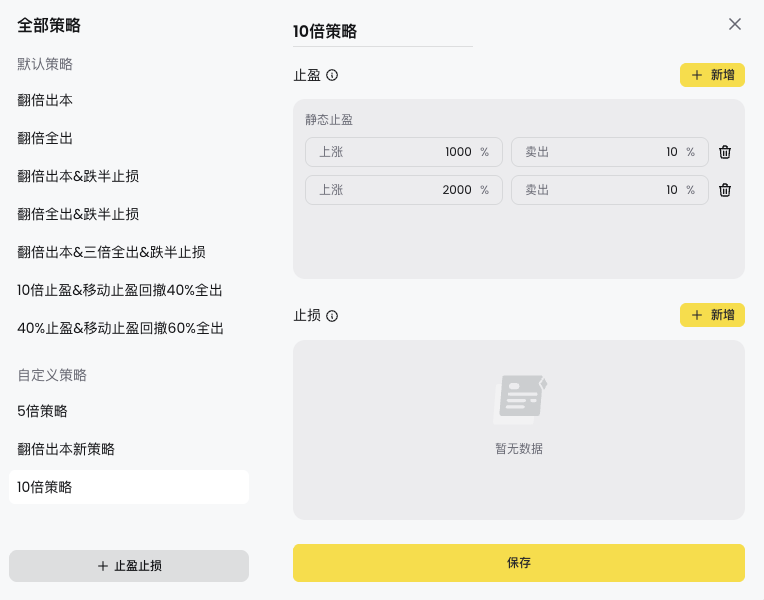Select 翻倍出本&三倍全出&跌半止损 strategy
Screen dimensions: 764x600
(111, 252)
